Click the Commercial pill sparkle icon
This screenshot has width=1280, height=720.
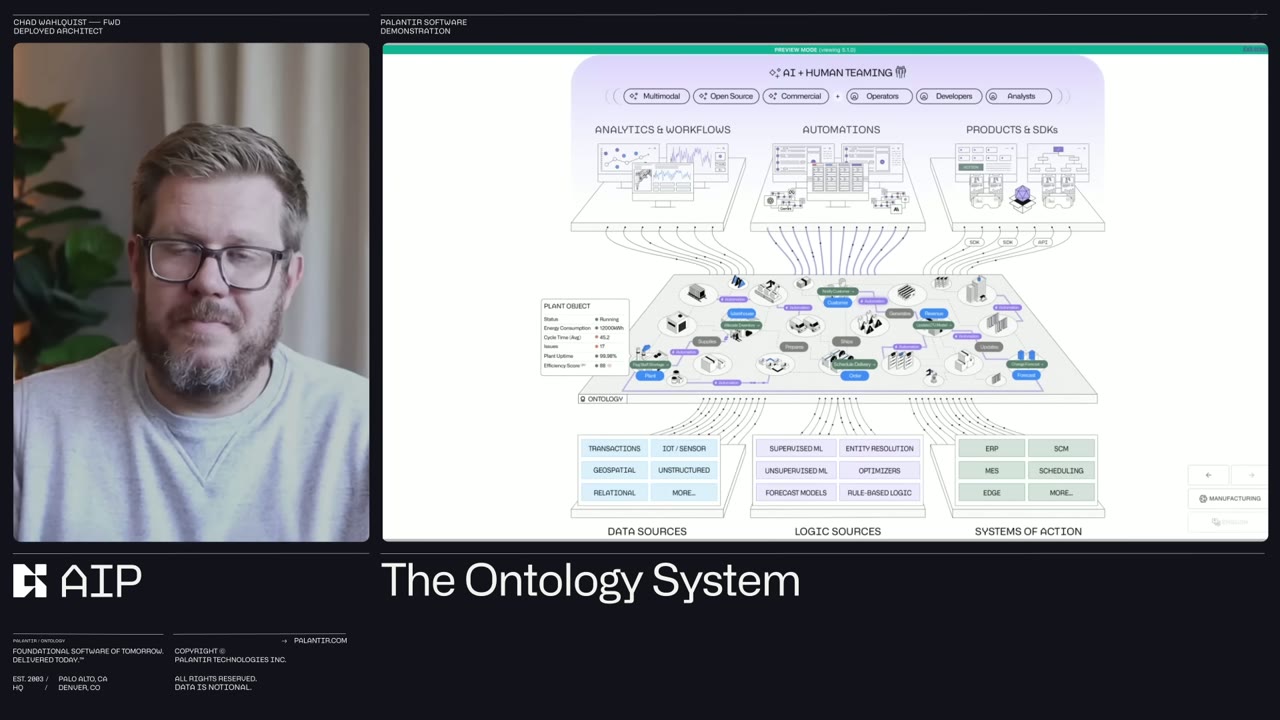coord(772,96)
